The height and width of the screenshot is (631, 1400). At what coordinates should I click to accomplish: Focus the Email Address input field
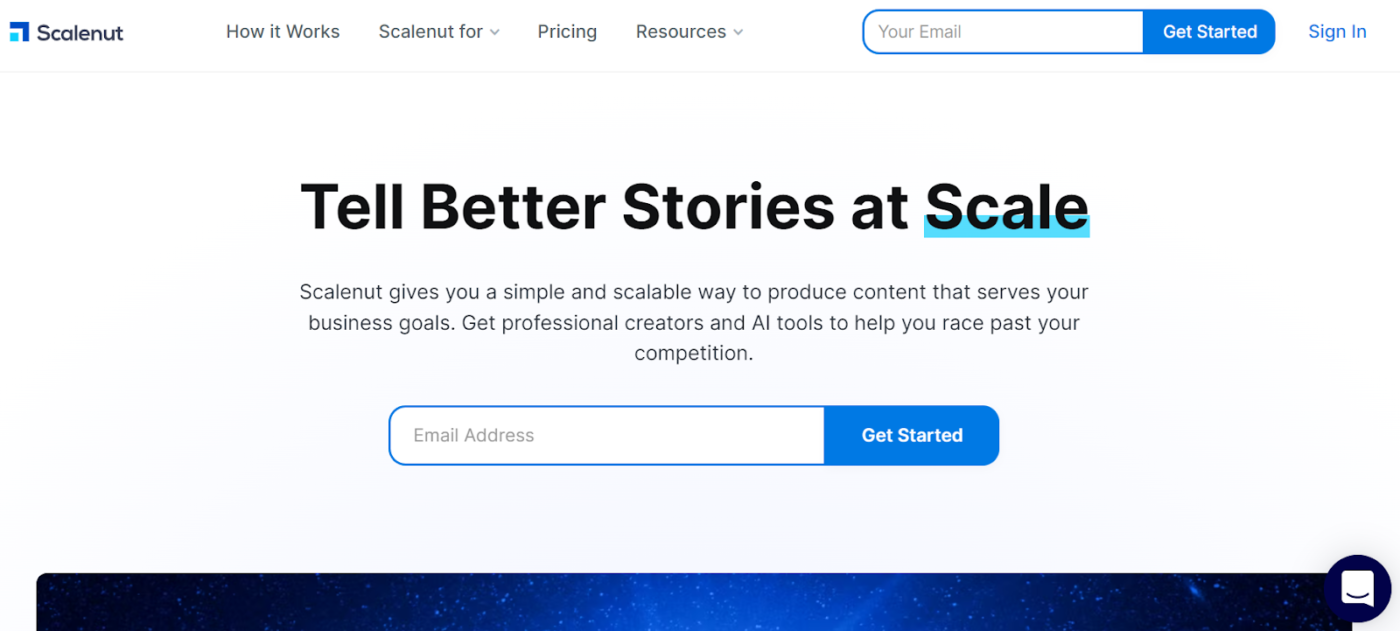(607, 435)
